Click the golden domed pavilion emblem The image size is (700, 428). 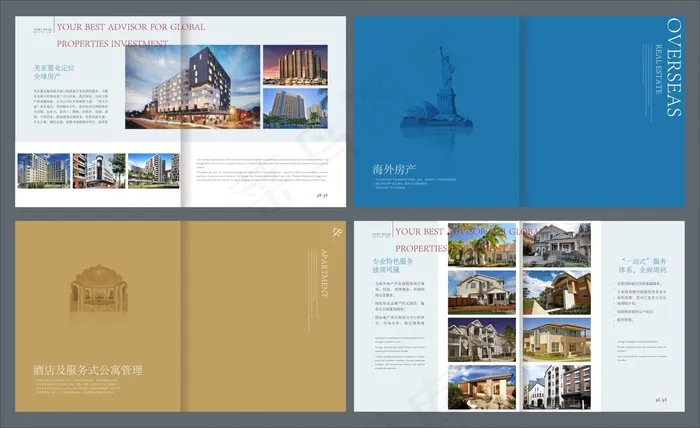point(99,289)
